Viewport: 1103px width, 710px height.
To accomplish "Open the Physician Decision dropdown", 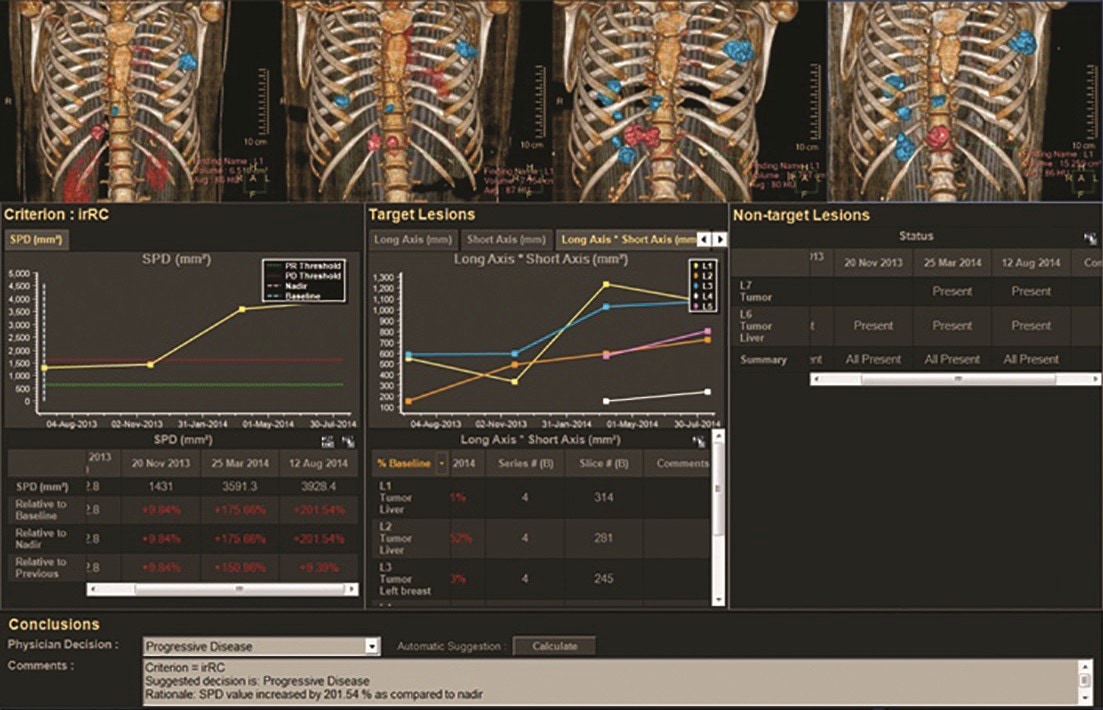I will pyautogui.click(x=373, y=646).
